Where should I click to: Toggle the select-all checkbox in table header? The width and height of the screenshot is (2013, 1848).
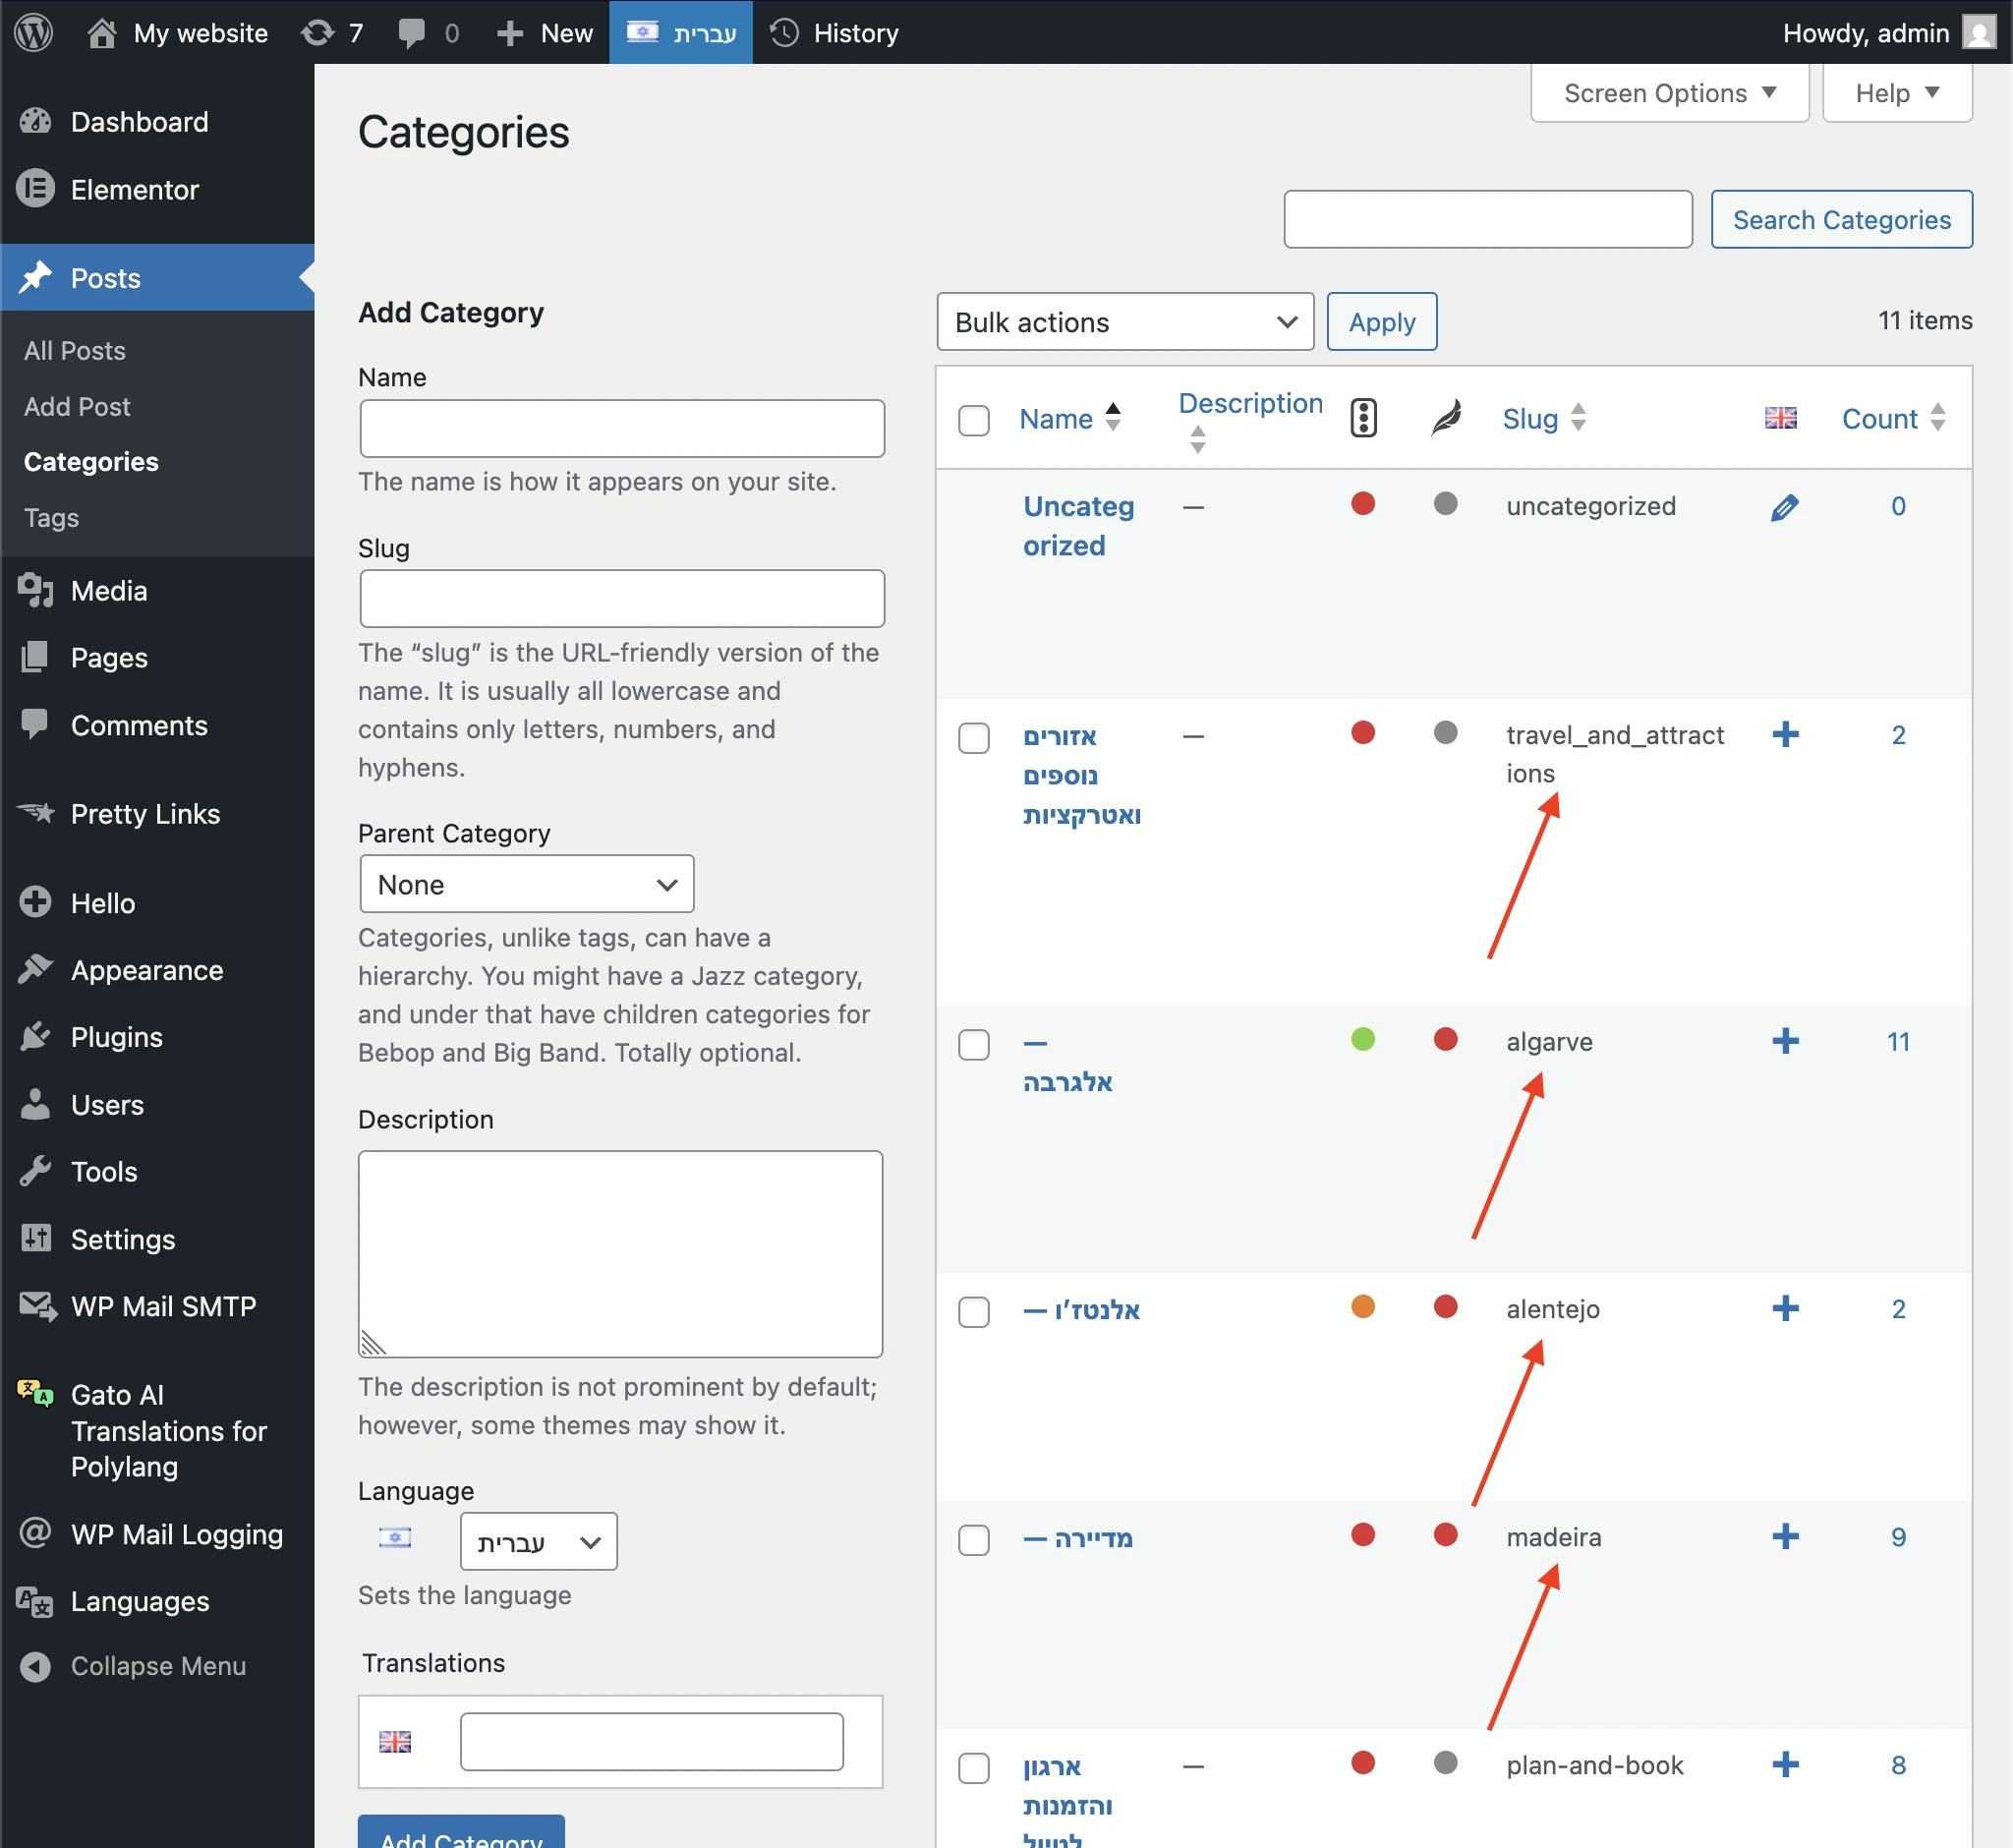(973, 420)
